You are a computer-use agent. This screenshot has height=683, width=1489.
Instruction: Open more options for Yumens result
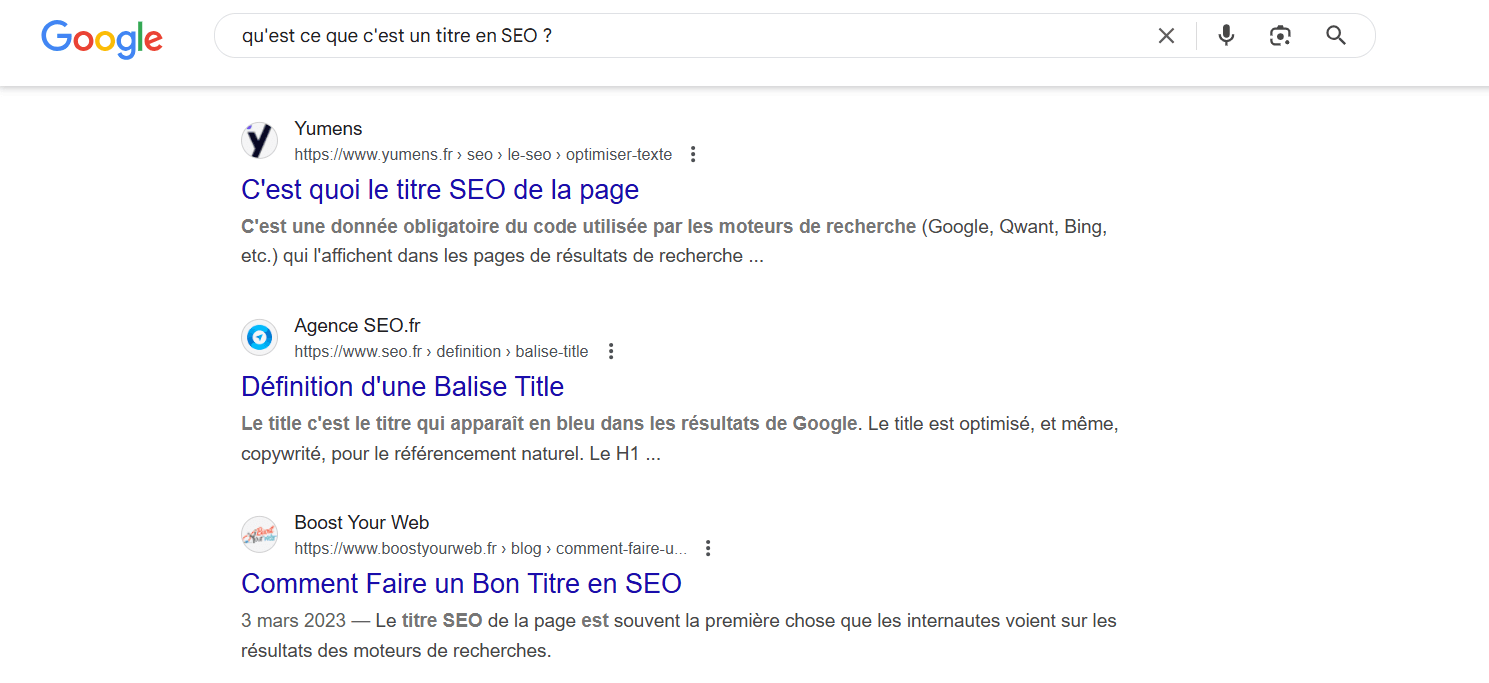693,155
